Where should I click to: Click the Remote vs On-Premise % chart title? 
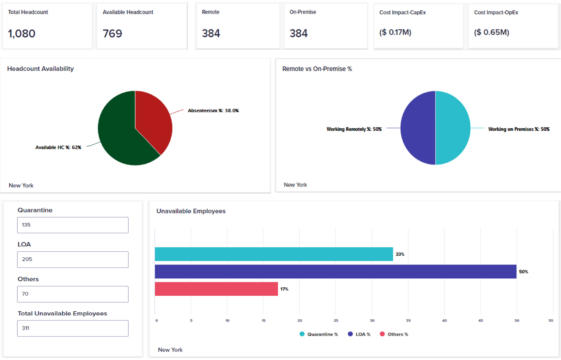click(317, 69)
